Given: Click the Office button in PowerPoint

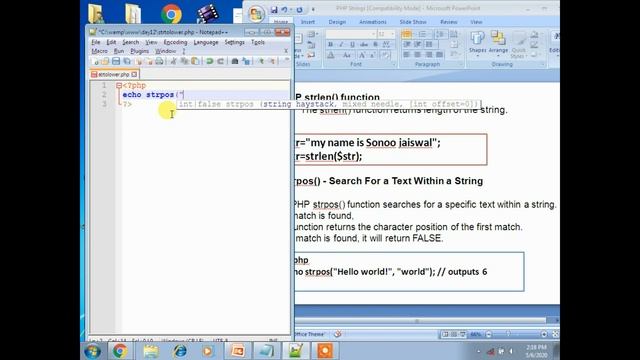Looking at the screenshot, I should coord(256,14).
